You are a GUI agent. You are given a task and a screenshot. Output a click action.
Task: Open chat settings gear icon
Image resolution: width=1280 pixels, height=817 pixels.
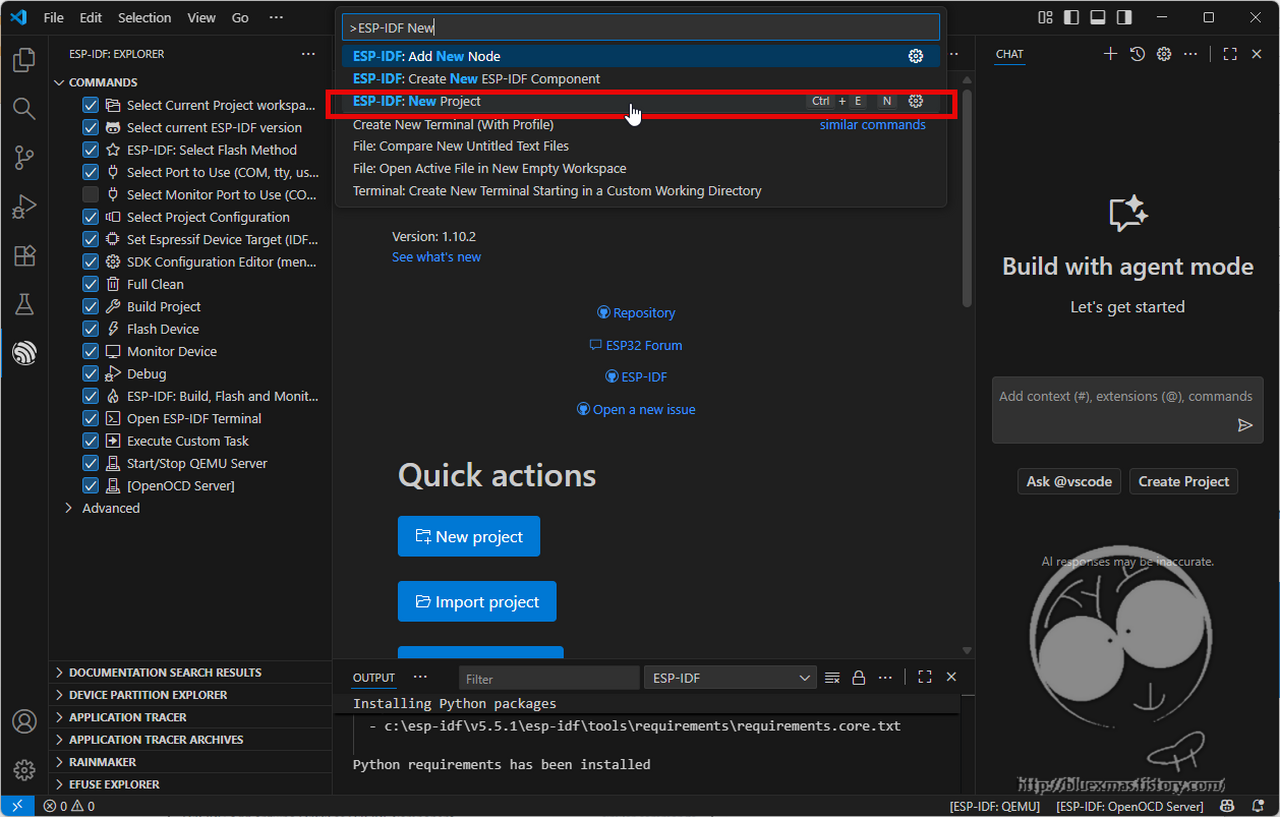tap(1164, 54)
